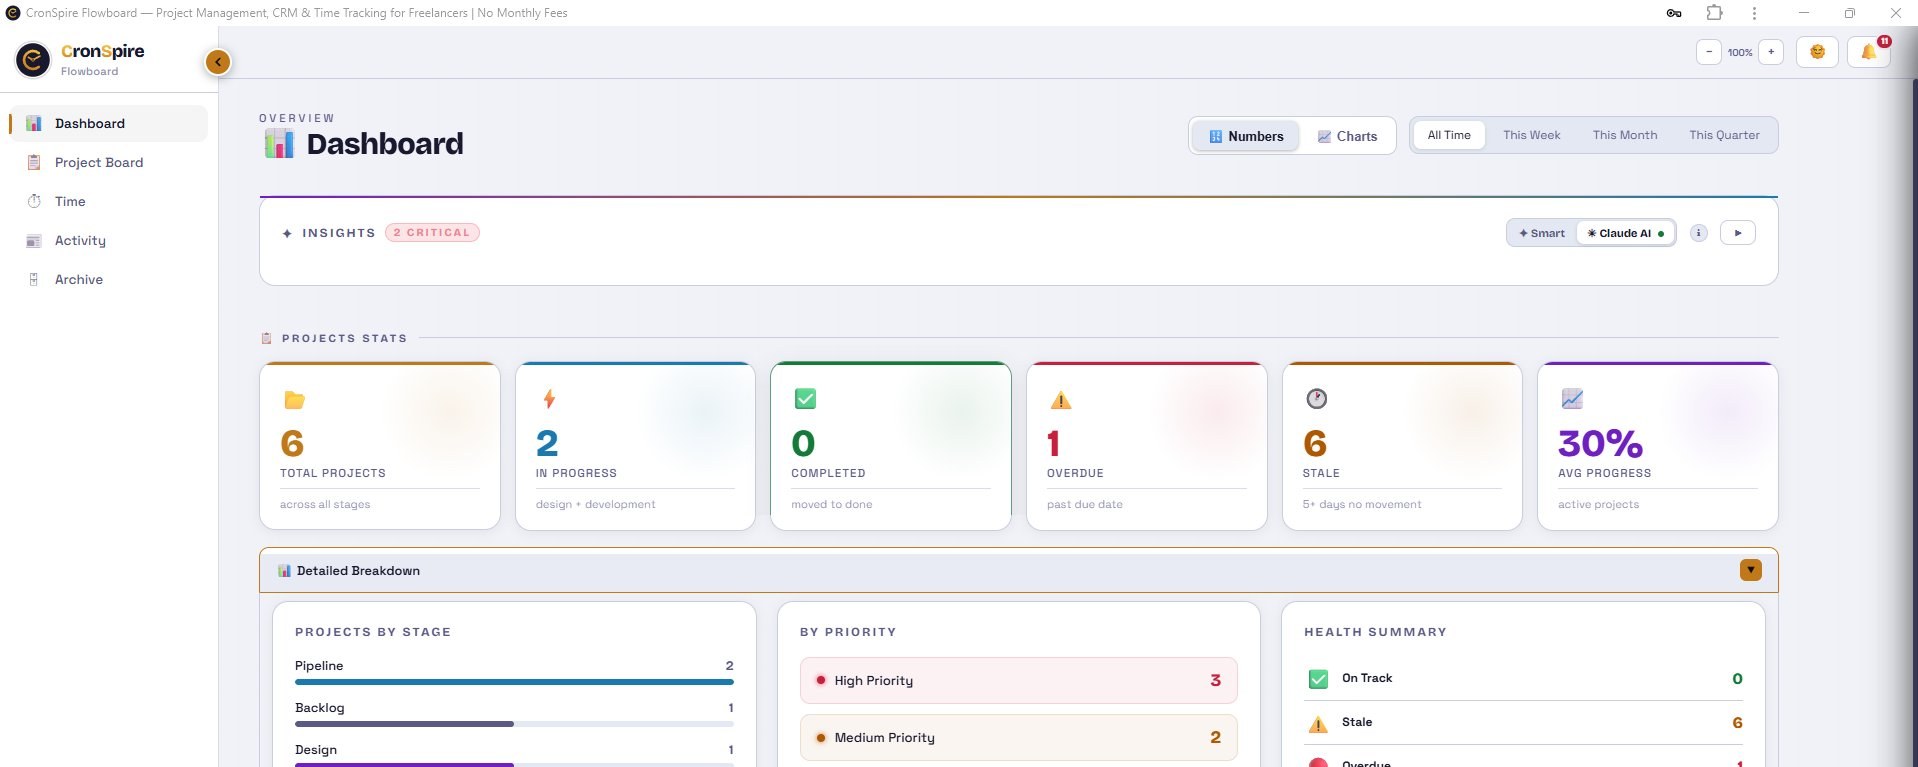Viewport: 1918px width, 767px height.
Task: Open Project Board in the sidebar
Action: coord(109,162)
